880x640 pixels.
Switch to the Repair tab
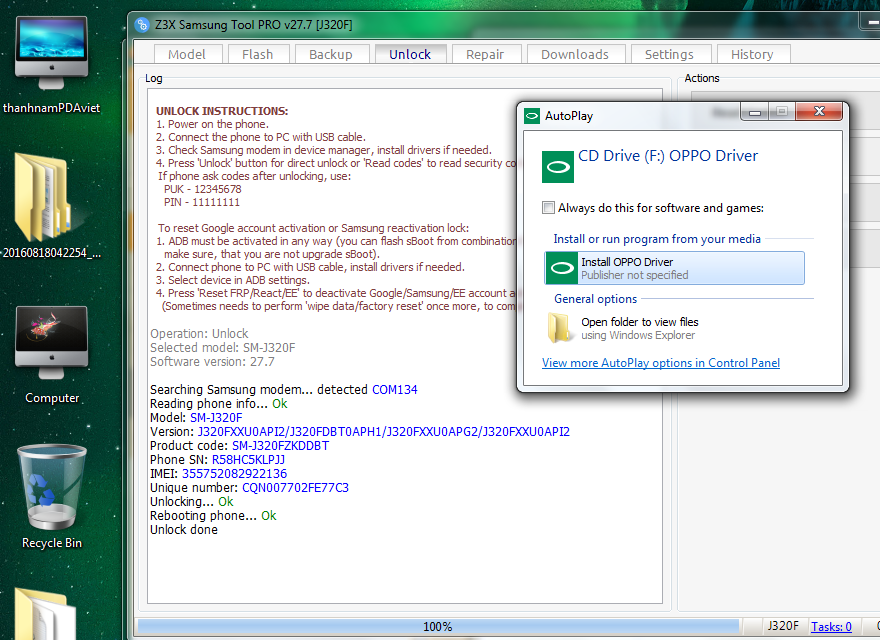(x=485, y=54)
